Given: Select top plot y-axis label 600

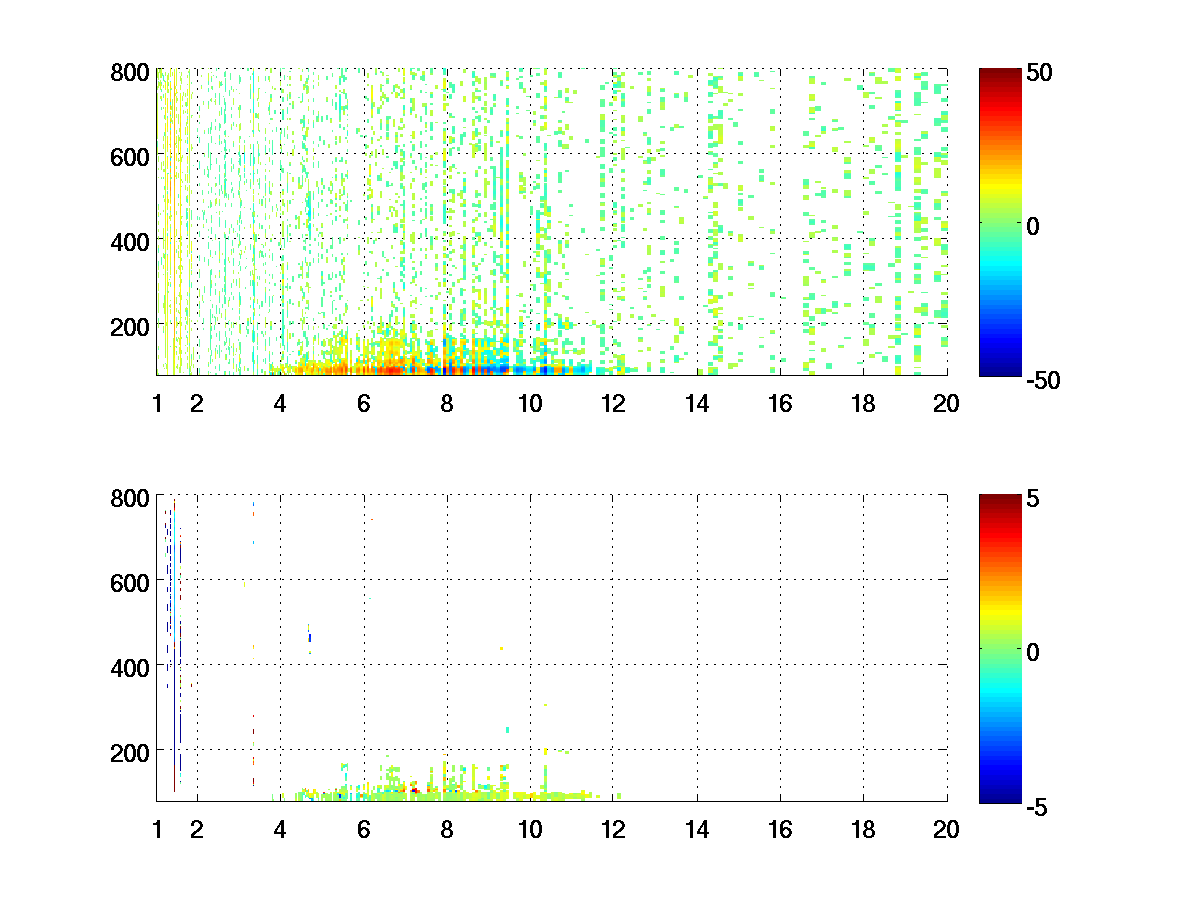Looking at the screenshot, I should point(131,156).
